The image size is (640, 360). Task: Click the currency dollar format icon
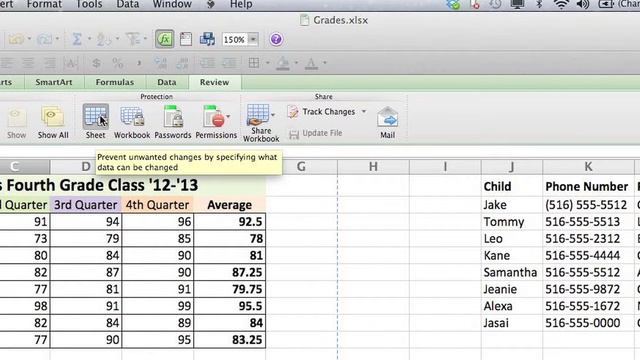[x=96, y=63]
